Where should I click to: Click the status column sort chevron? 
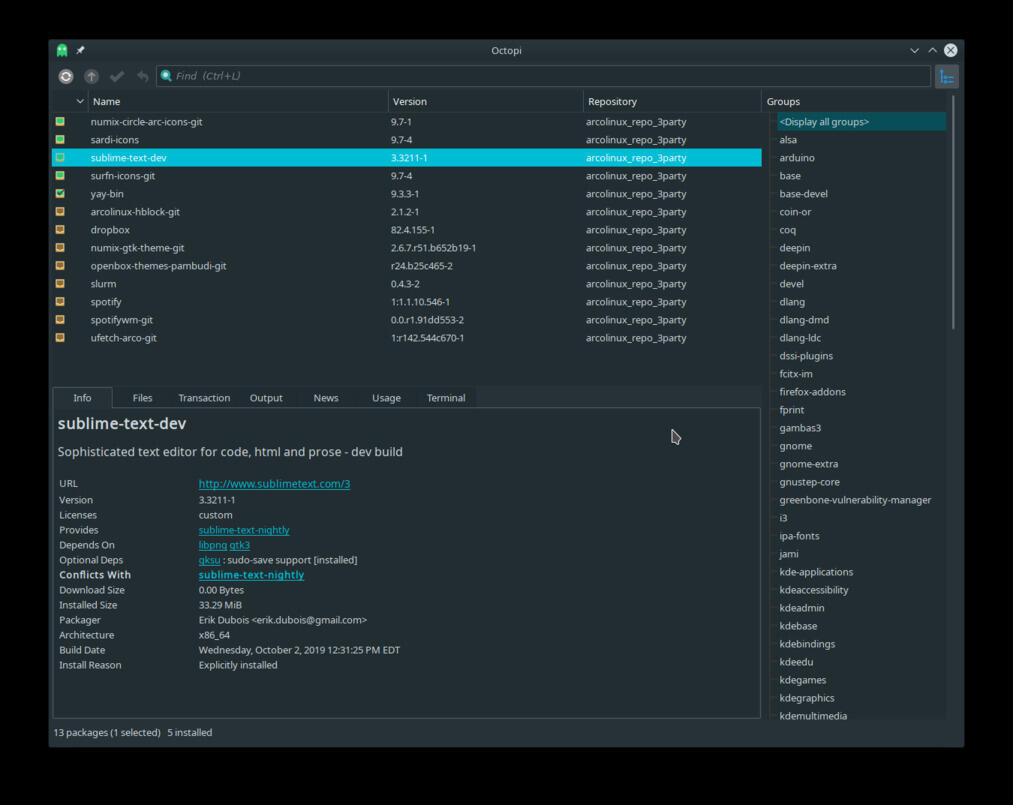[79, 101]
